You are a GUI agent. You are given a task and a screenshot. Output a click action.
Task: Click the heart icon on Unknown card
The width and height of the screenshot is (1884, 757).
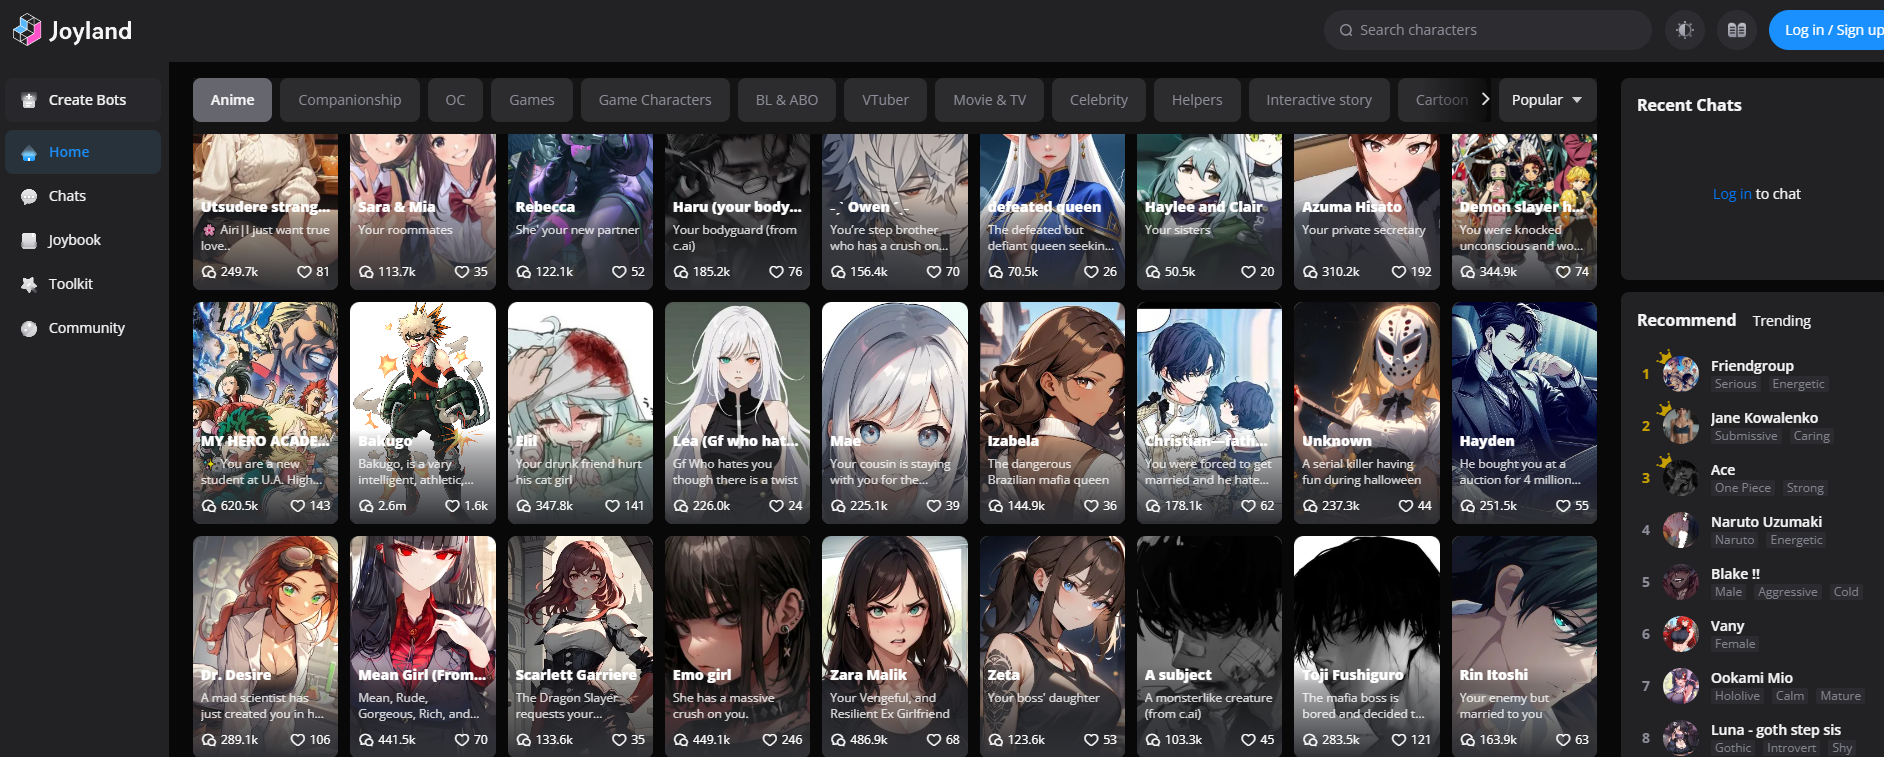(x=1405, y=506)
